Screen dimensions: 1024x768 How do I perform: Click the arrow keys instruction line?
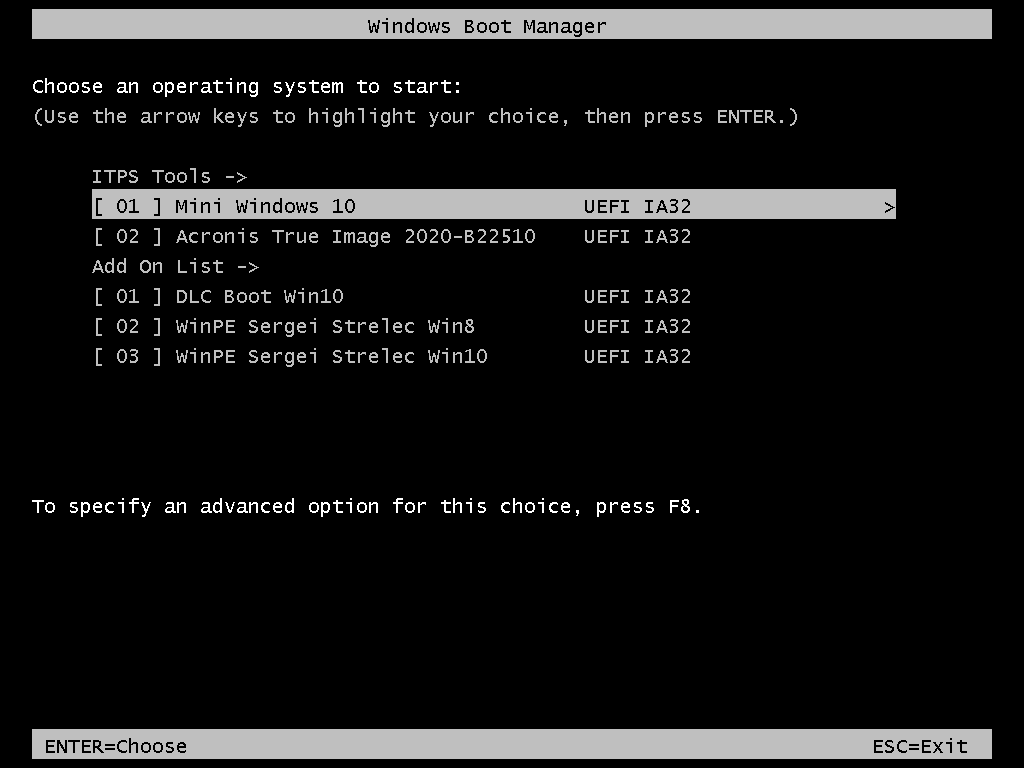point(415,117)
